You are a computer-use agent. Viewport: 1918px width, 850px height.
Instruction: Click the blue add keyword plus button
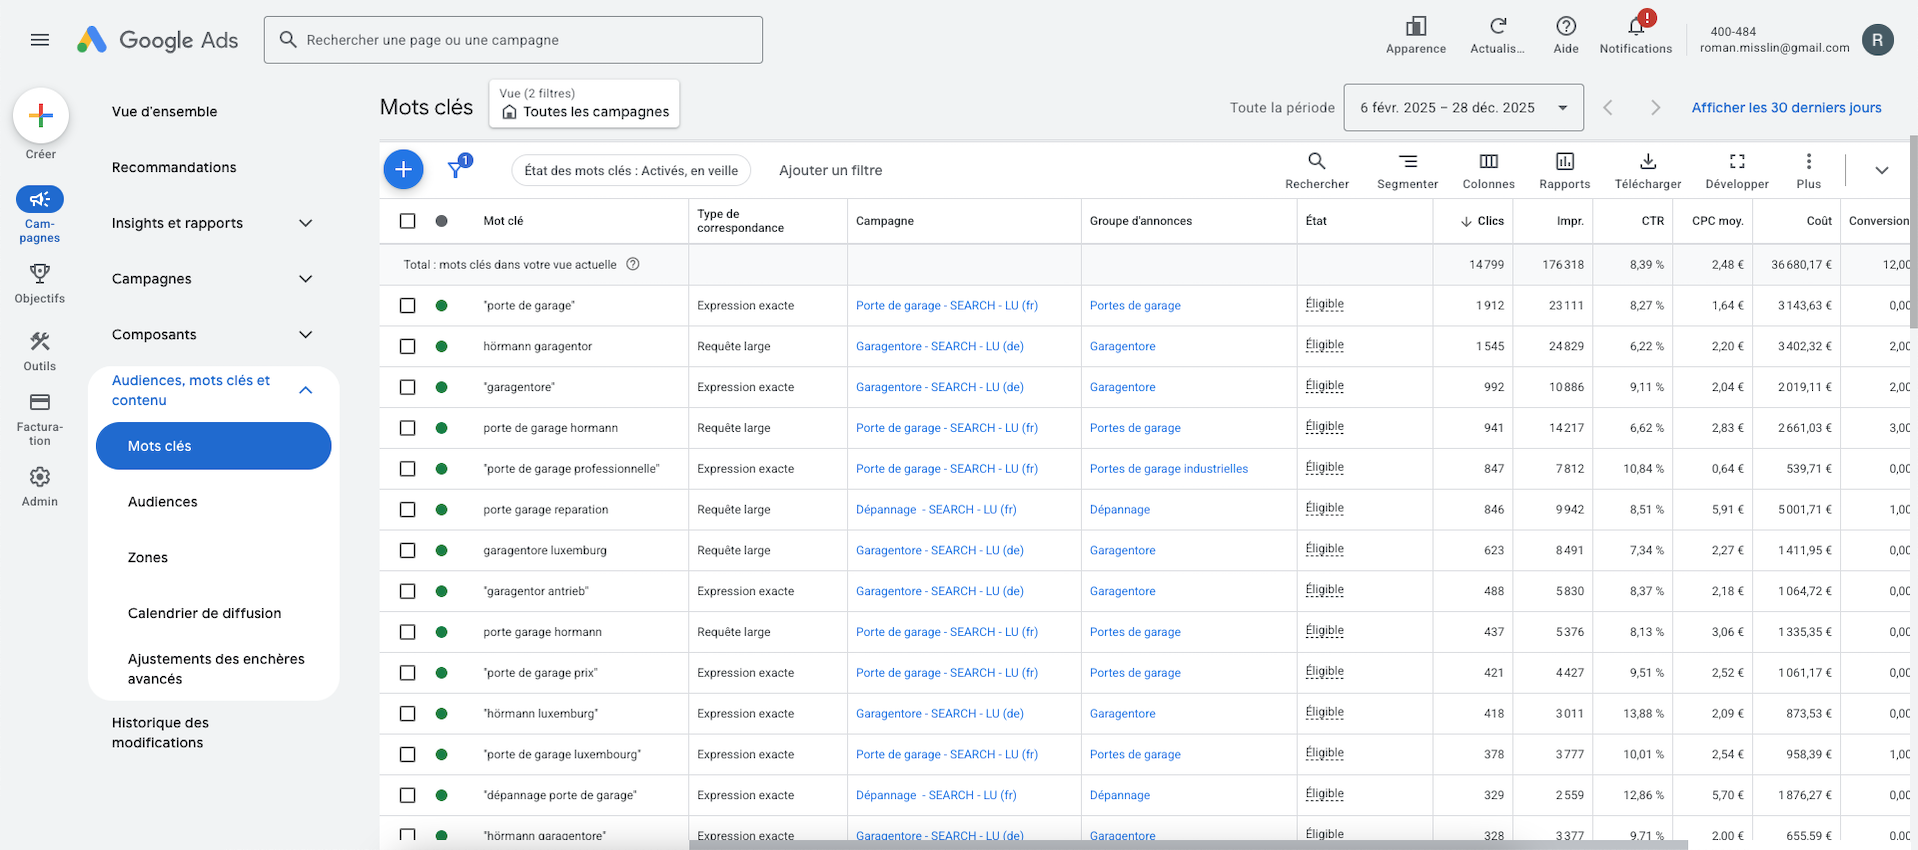tap(403, 170)
